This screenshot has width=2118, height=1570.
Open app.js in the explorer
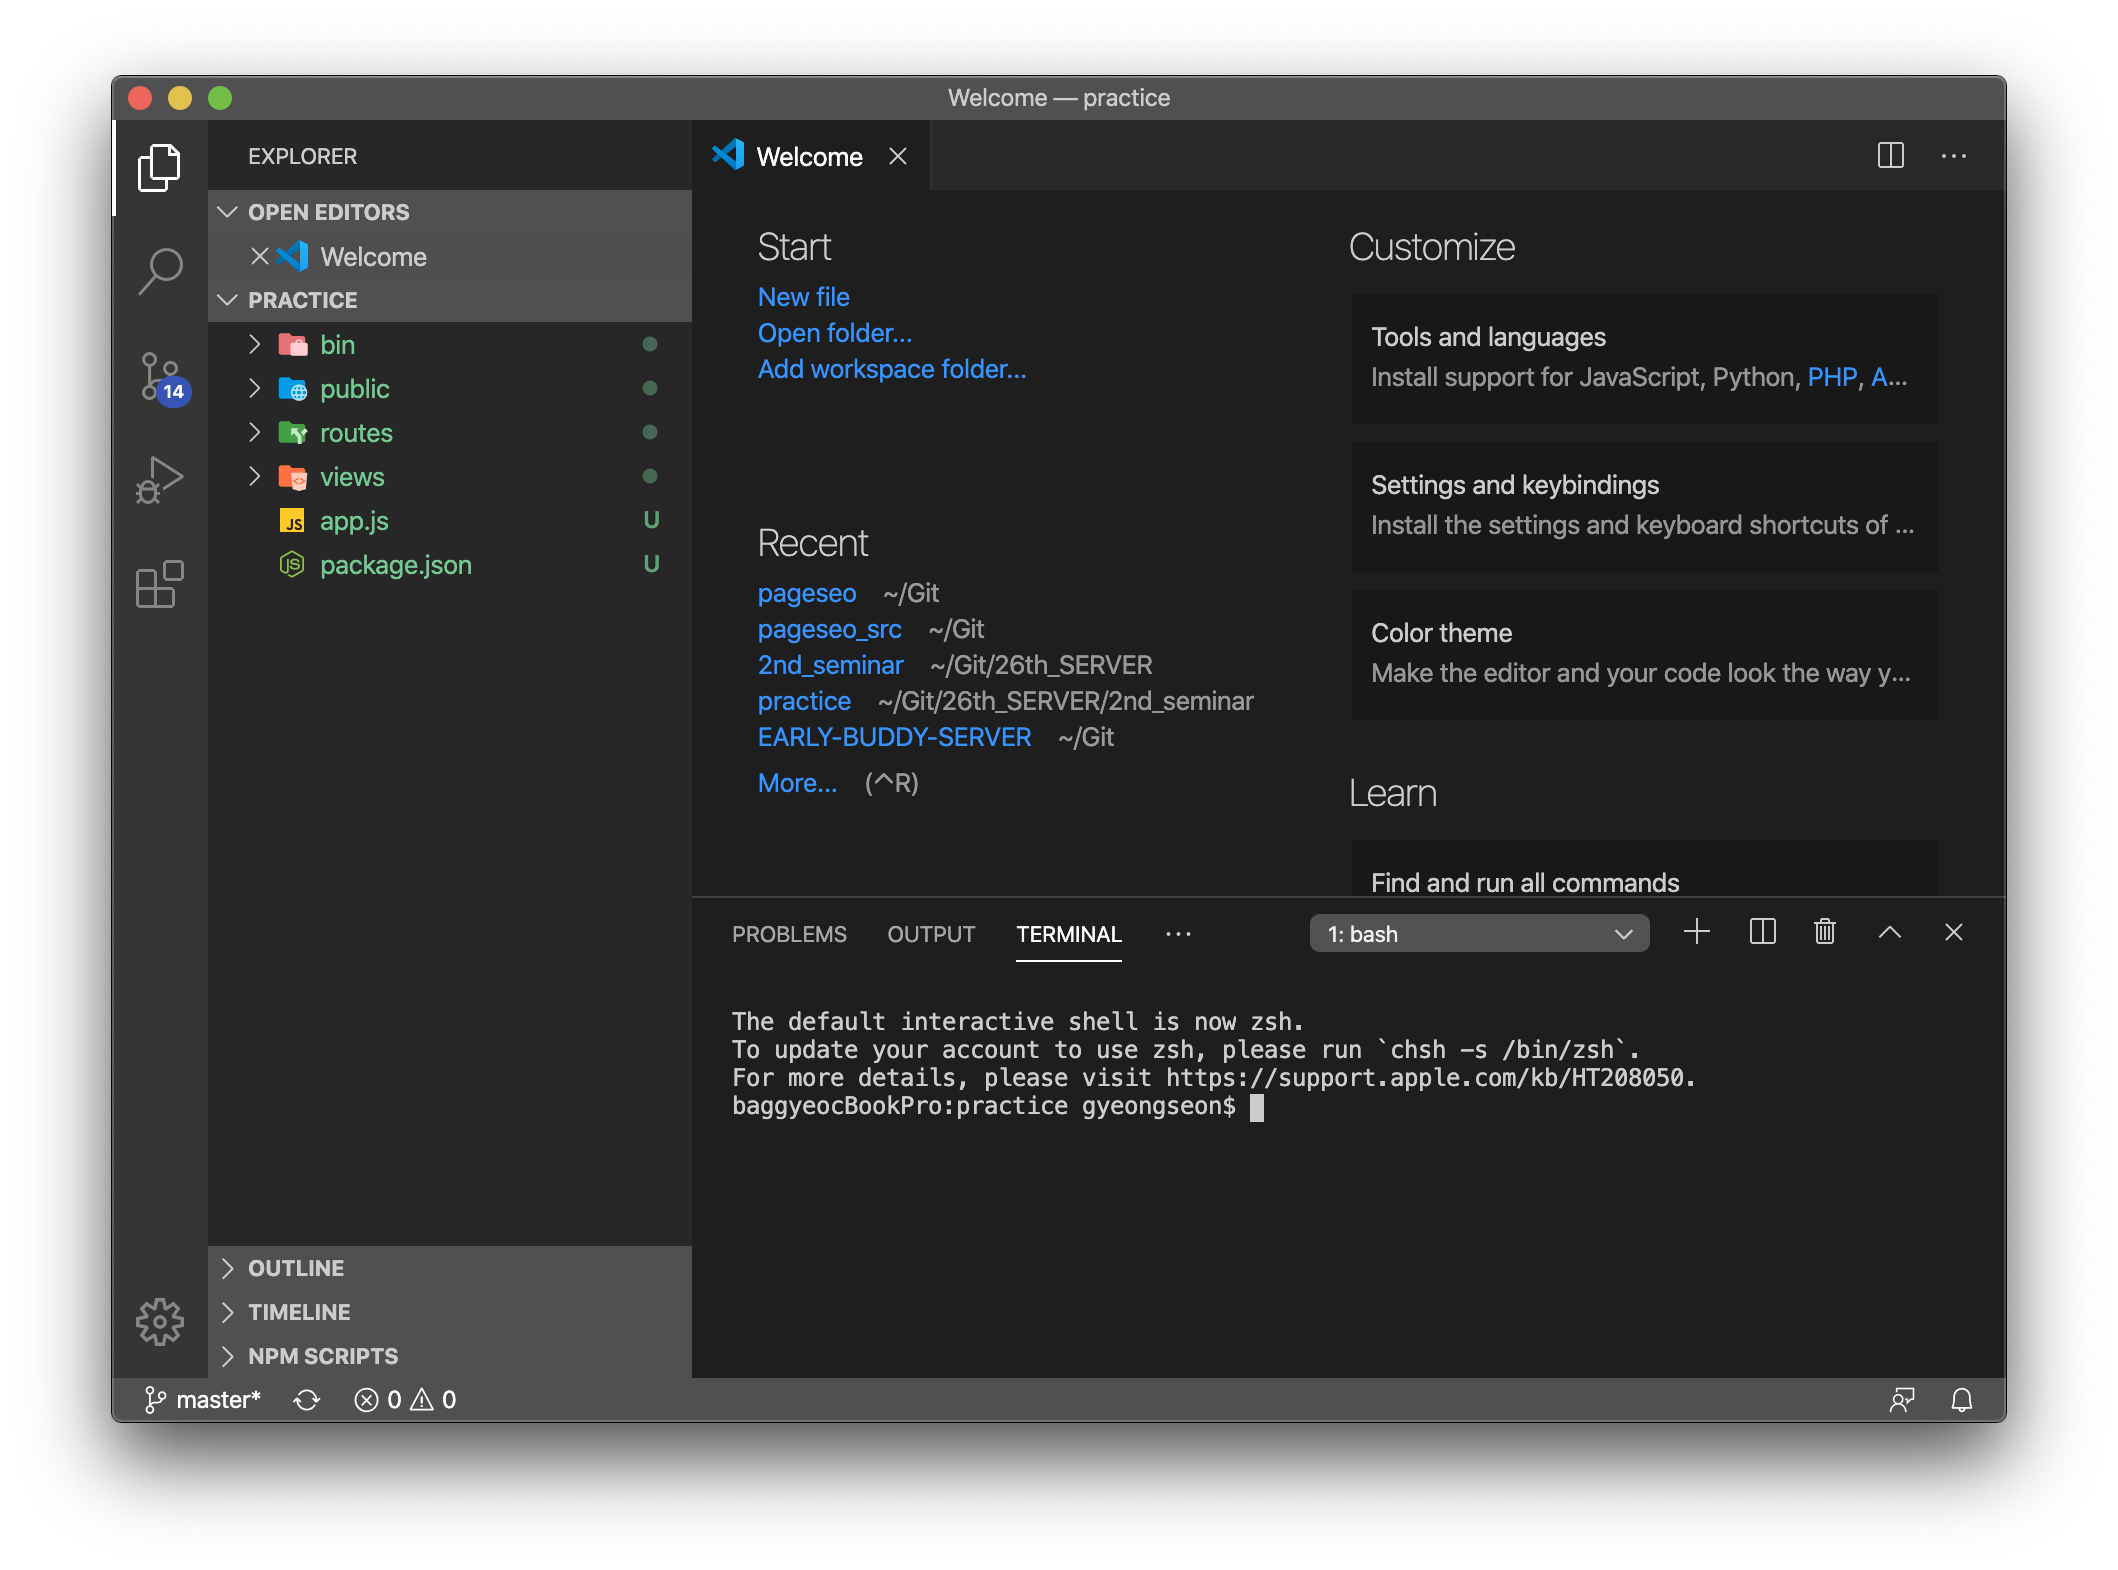coord(354,521)
